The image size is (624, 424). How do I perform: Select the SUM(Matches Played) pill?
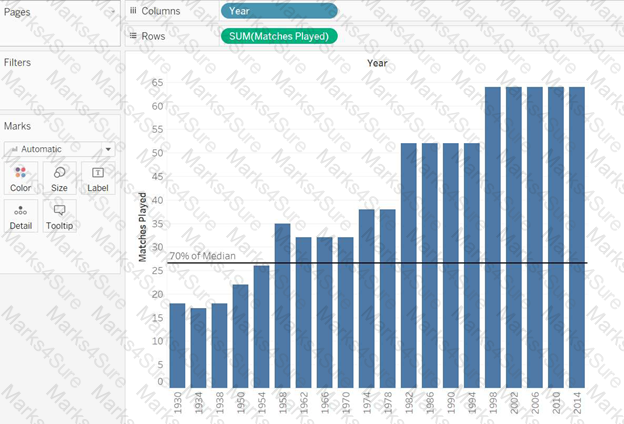pyautogui.click(x=279, y=36)
